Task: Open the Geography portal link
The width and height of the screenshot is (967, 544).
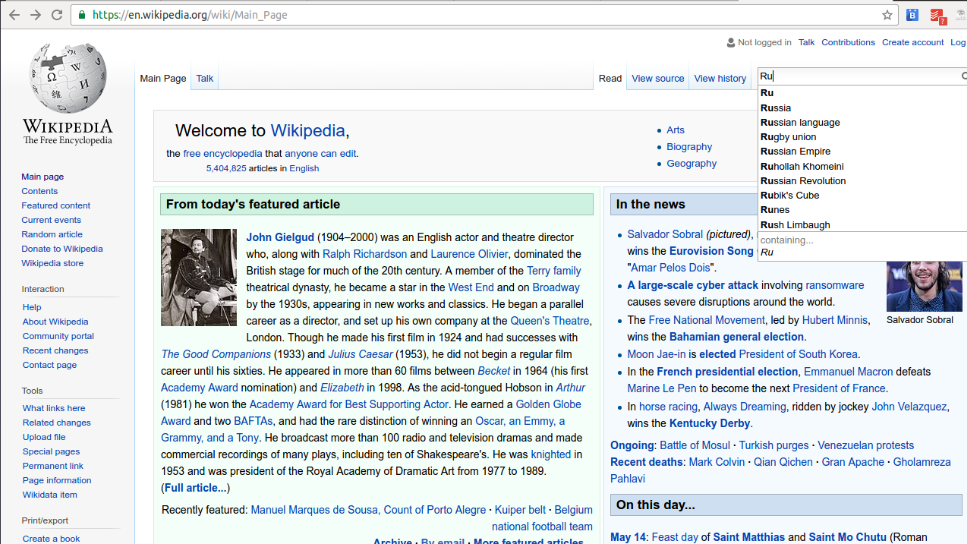Action: [x=691, y=163]
